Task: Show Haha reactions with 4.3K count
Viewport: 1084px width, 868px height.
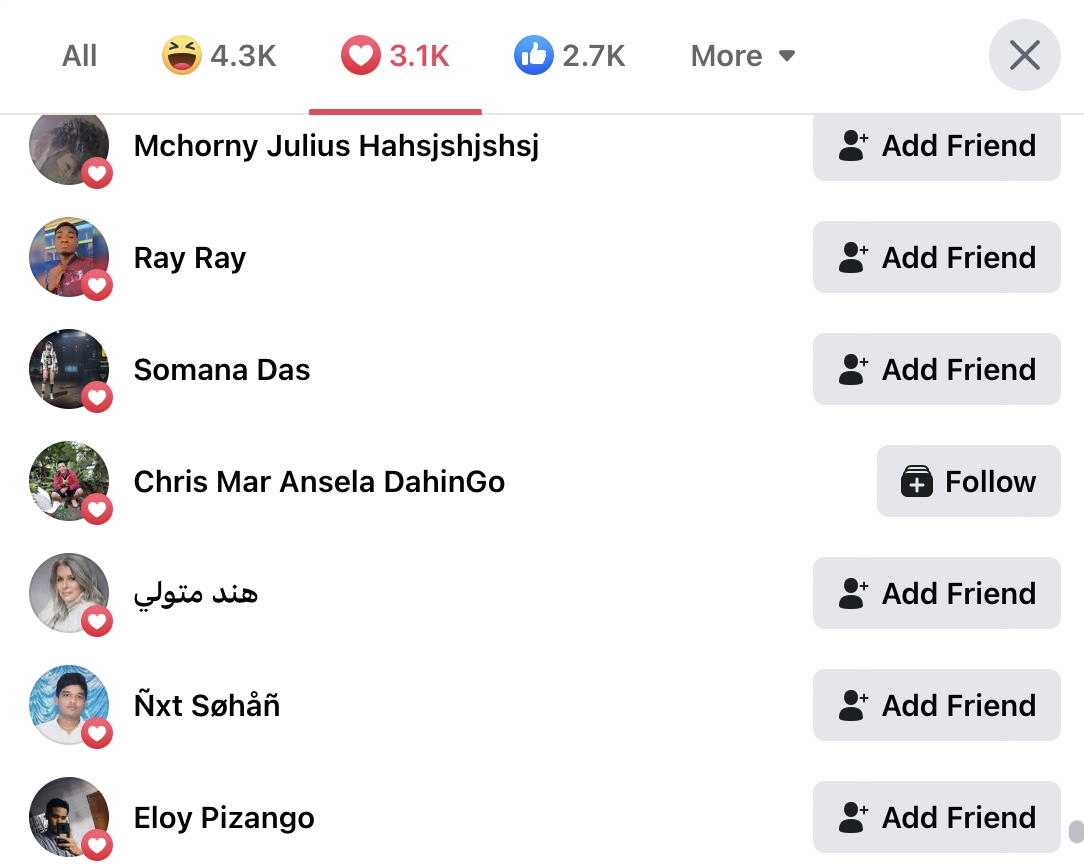Action: [x=220, y=55]
